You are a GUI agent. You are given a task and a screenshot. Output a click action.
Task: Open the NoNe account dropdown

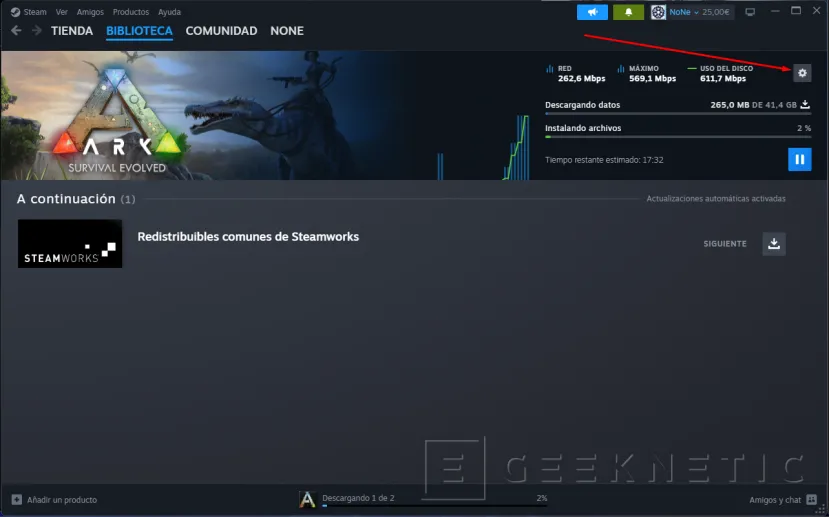pyautogui.click(x=684, y=12)
